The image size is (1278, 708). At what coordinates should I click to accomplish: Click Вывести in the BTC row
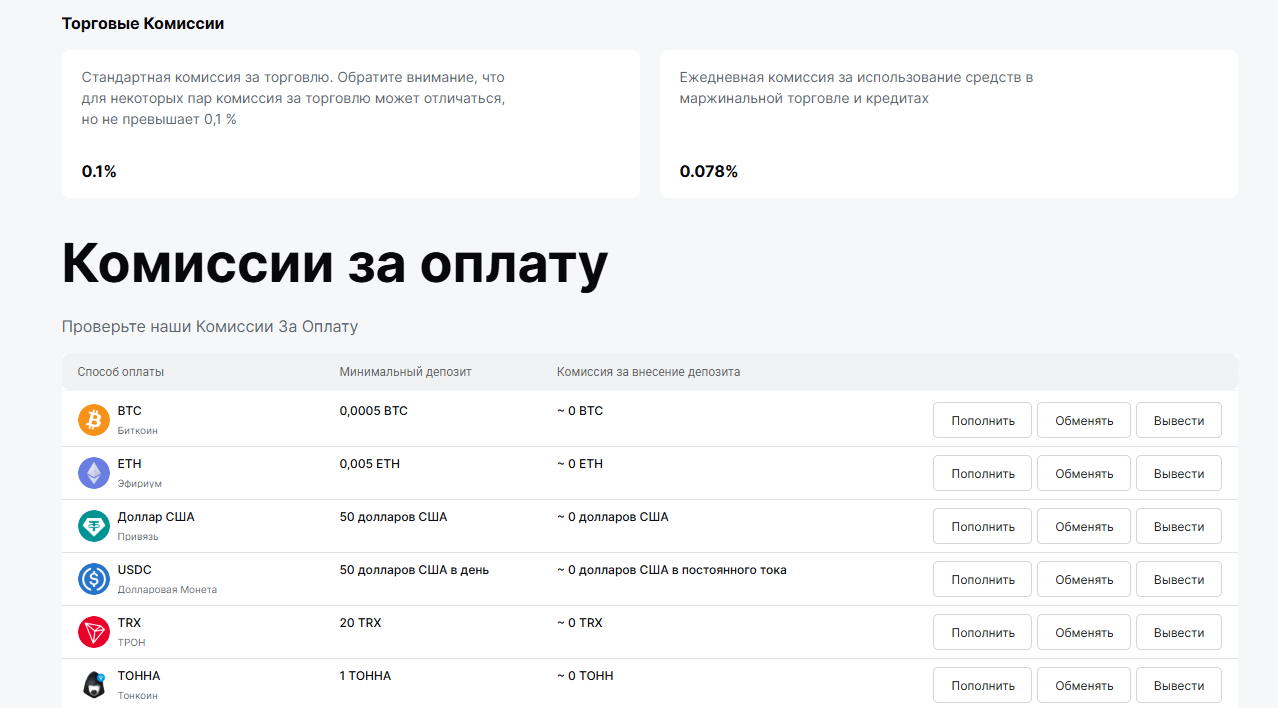(x=1179, y=420)
